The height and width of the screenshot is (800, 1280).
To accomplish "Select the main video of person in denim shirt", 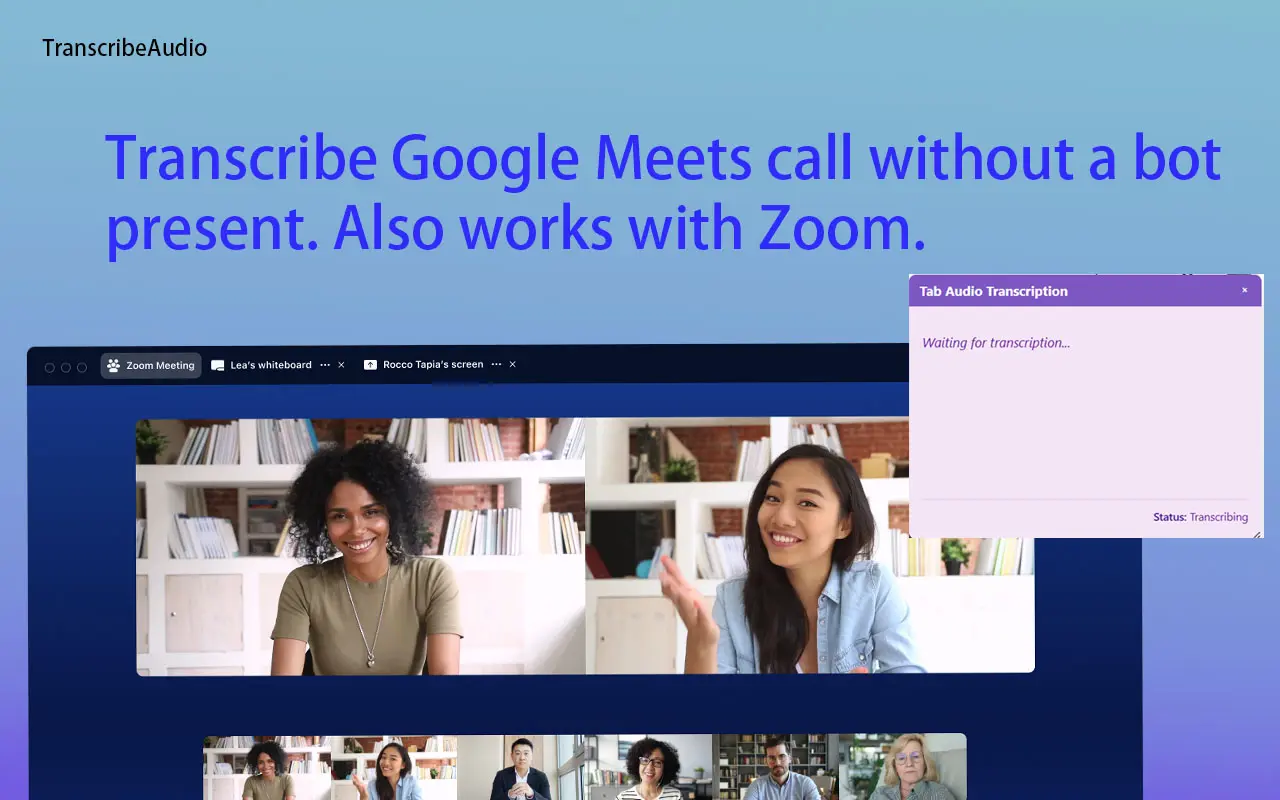I will [809, 546].
